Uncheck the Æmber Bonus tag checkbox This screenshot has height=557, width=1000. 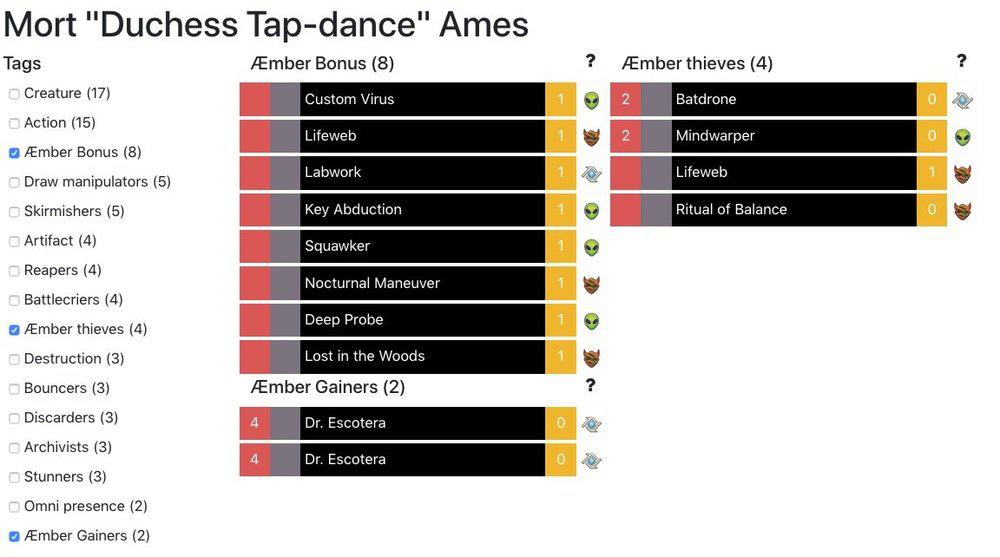coord(14,153)
